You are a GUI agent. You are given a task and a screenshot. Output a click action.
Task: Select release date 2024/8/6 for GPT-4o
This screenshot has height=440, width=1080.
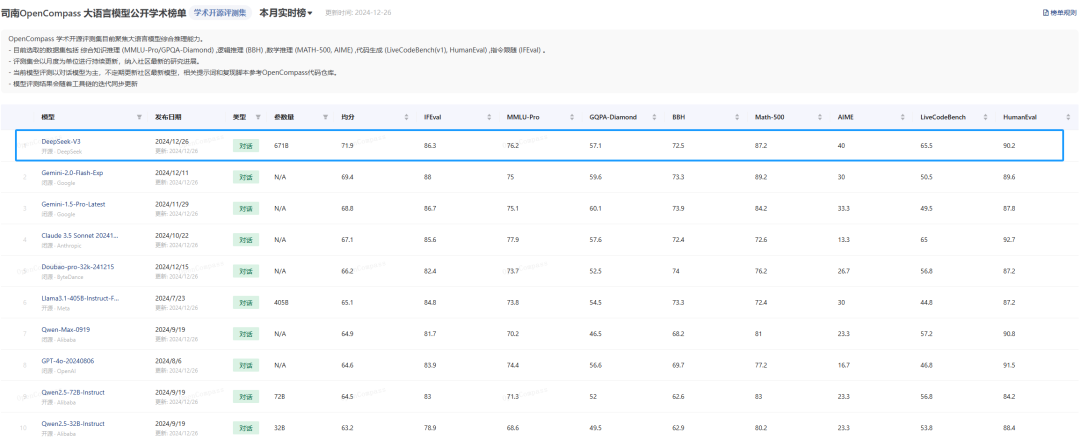click(166, 361)
